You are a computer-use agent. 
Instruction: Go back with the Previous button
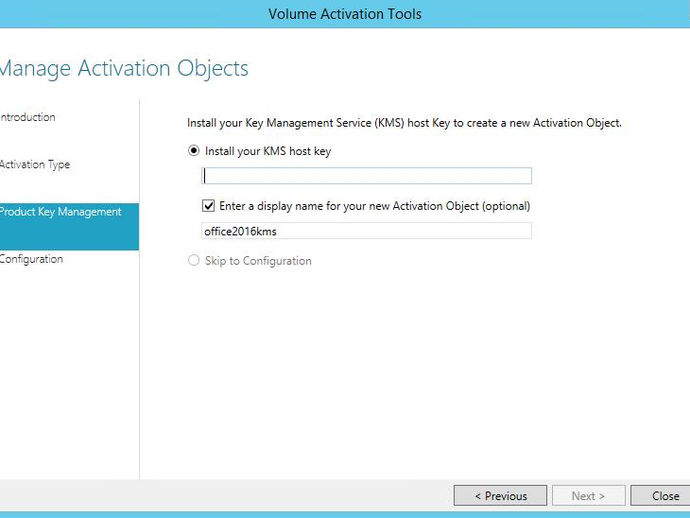point(500,496)
